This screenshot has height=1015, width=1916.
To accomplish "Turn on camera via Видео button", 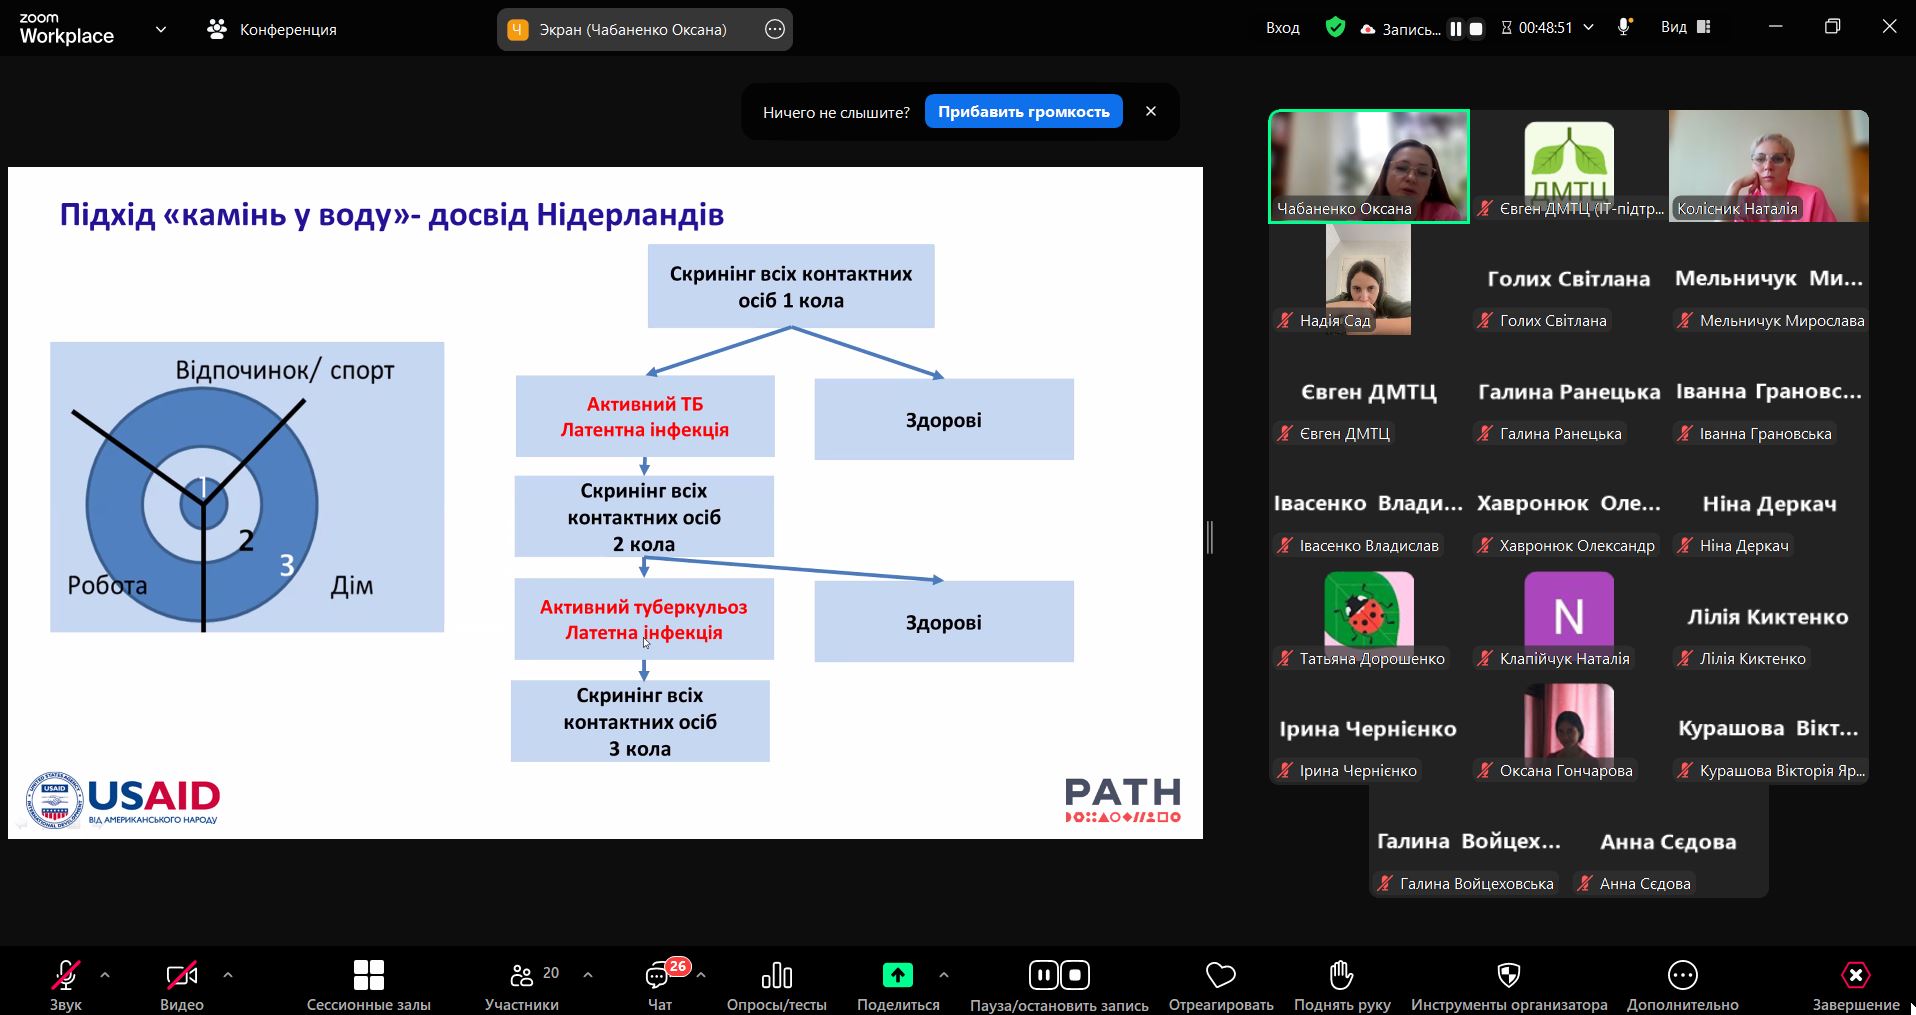I will (x=181, y=976).
